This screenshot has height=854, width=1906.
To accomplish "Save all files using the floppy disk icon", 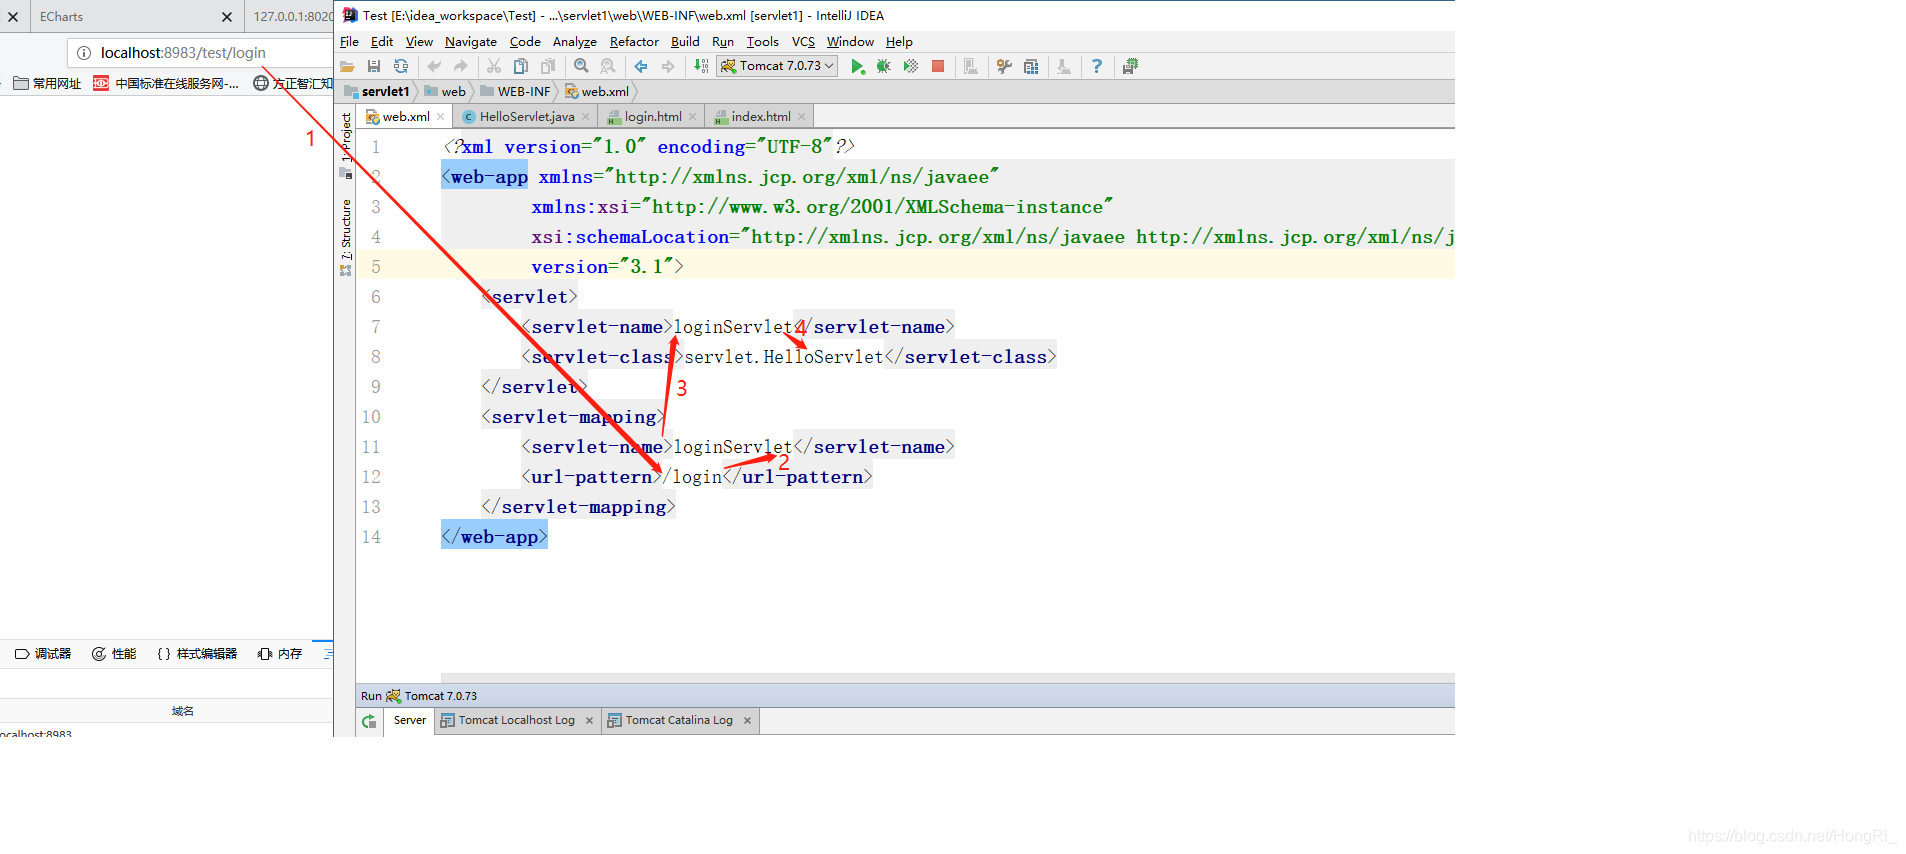I will (374, 66).
